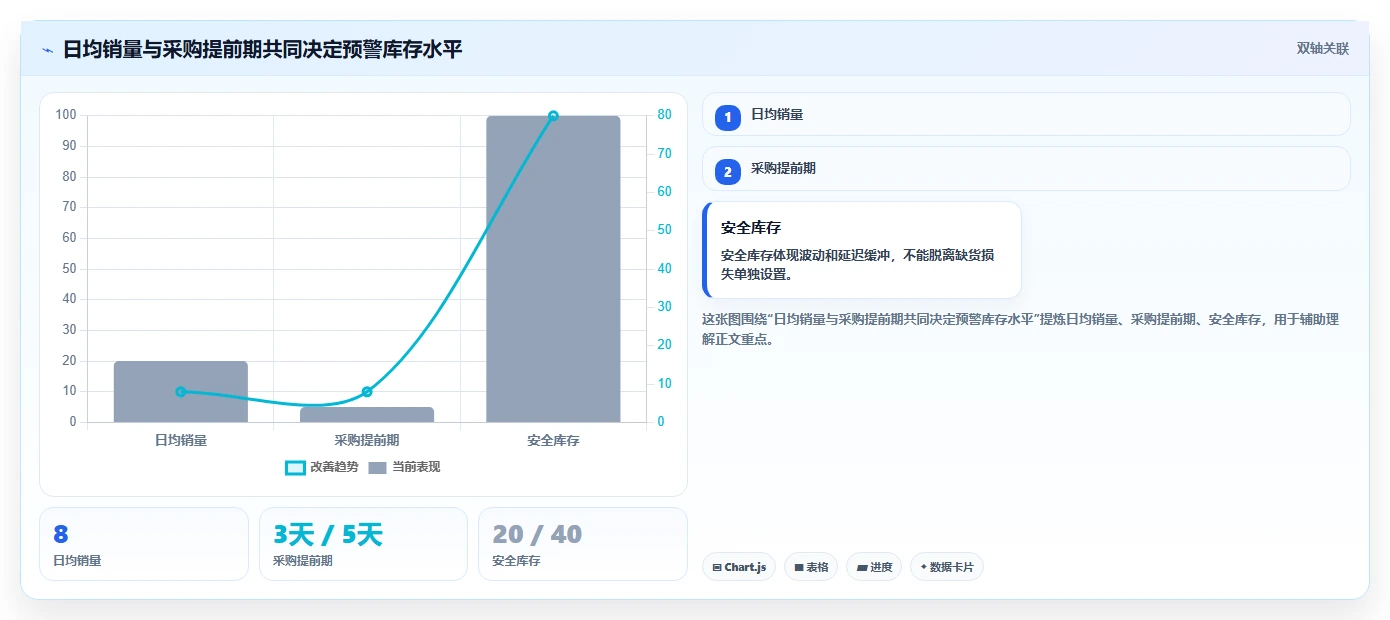Click right axis value 80
Screen dimensions: 1390x620
click(665, 115)
